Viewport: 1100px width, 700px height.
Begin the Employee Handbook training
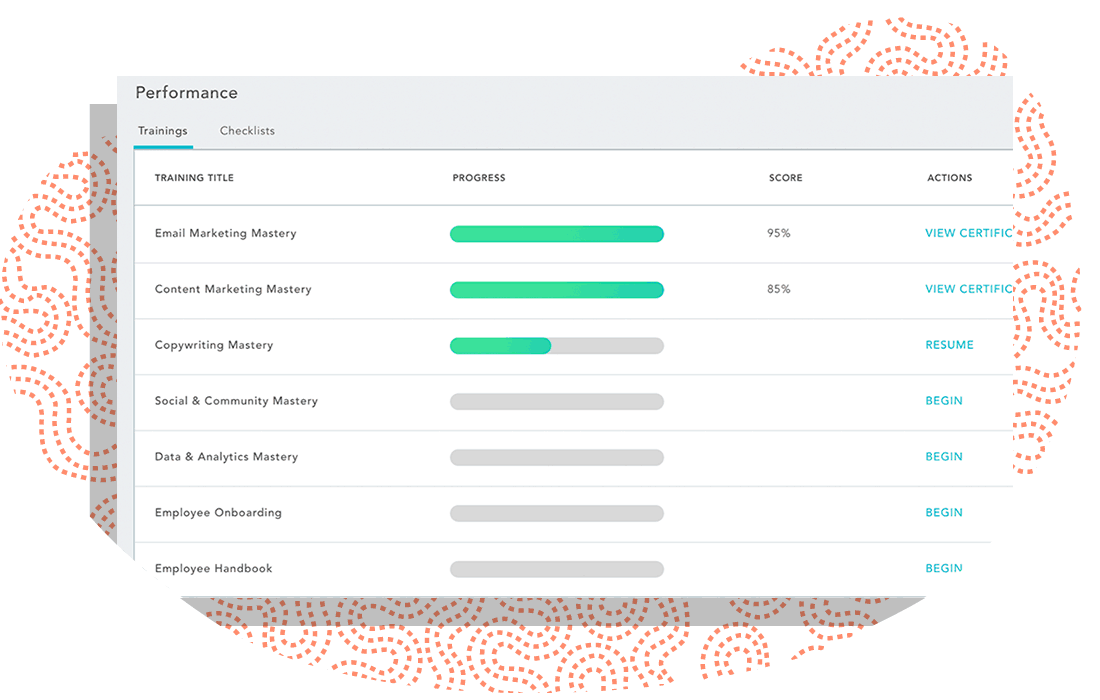coord(944,568)
